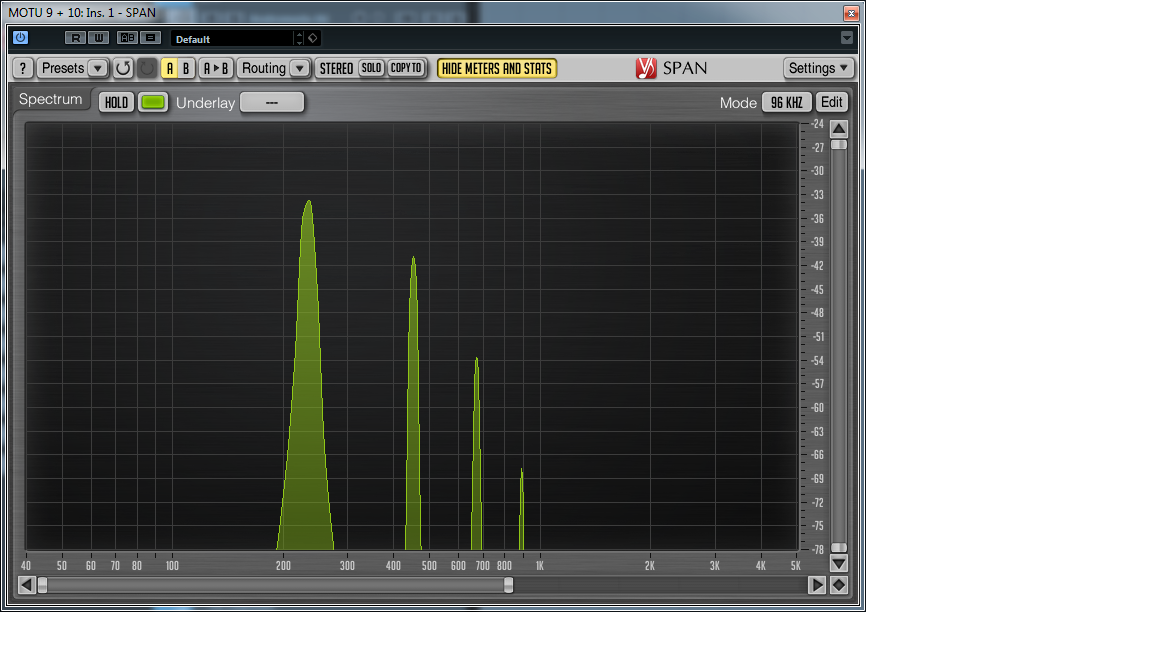Close the SPAN plugin window
Viewport: 1152px width, 648px height.
851,13
